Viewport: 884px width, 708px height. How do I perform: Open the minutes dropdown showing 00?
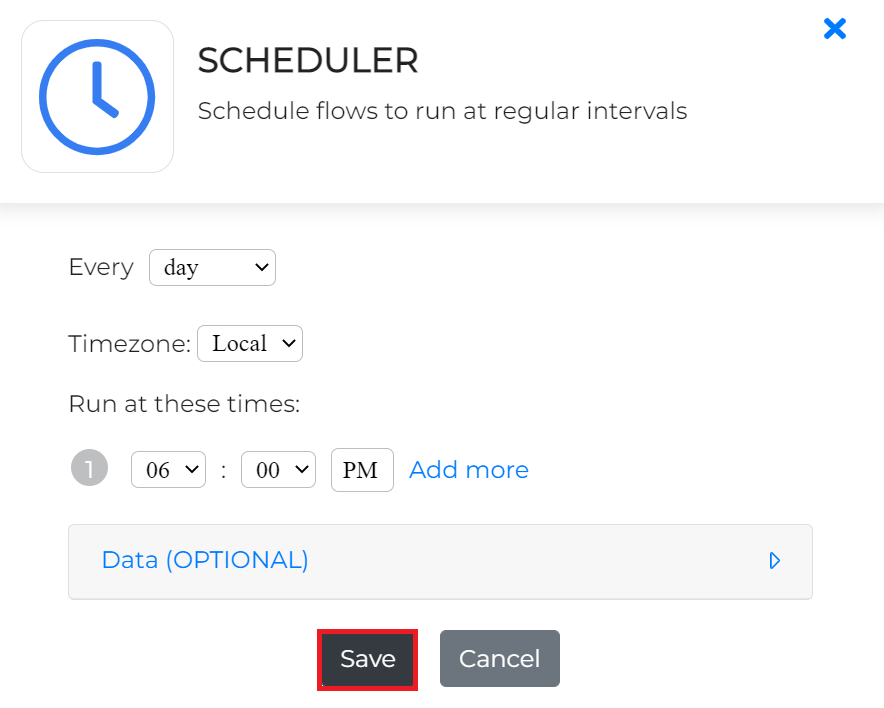tap(278, 470)
